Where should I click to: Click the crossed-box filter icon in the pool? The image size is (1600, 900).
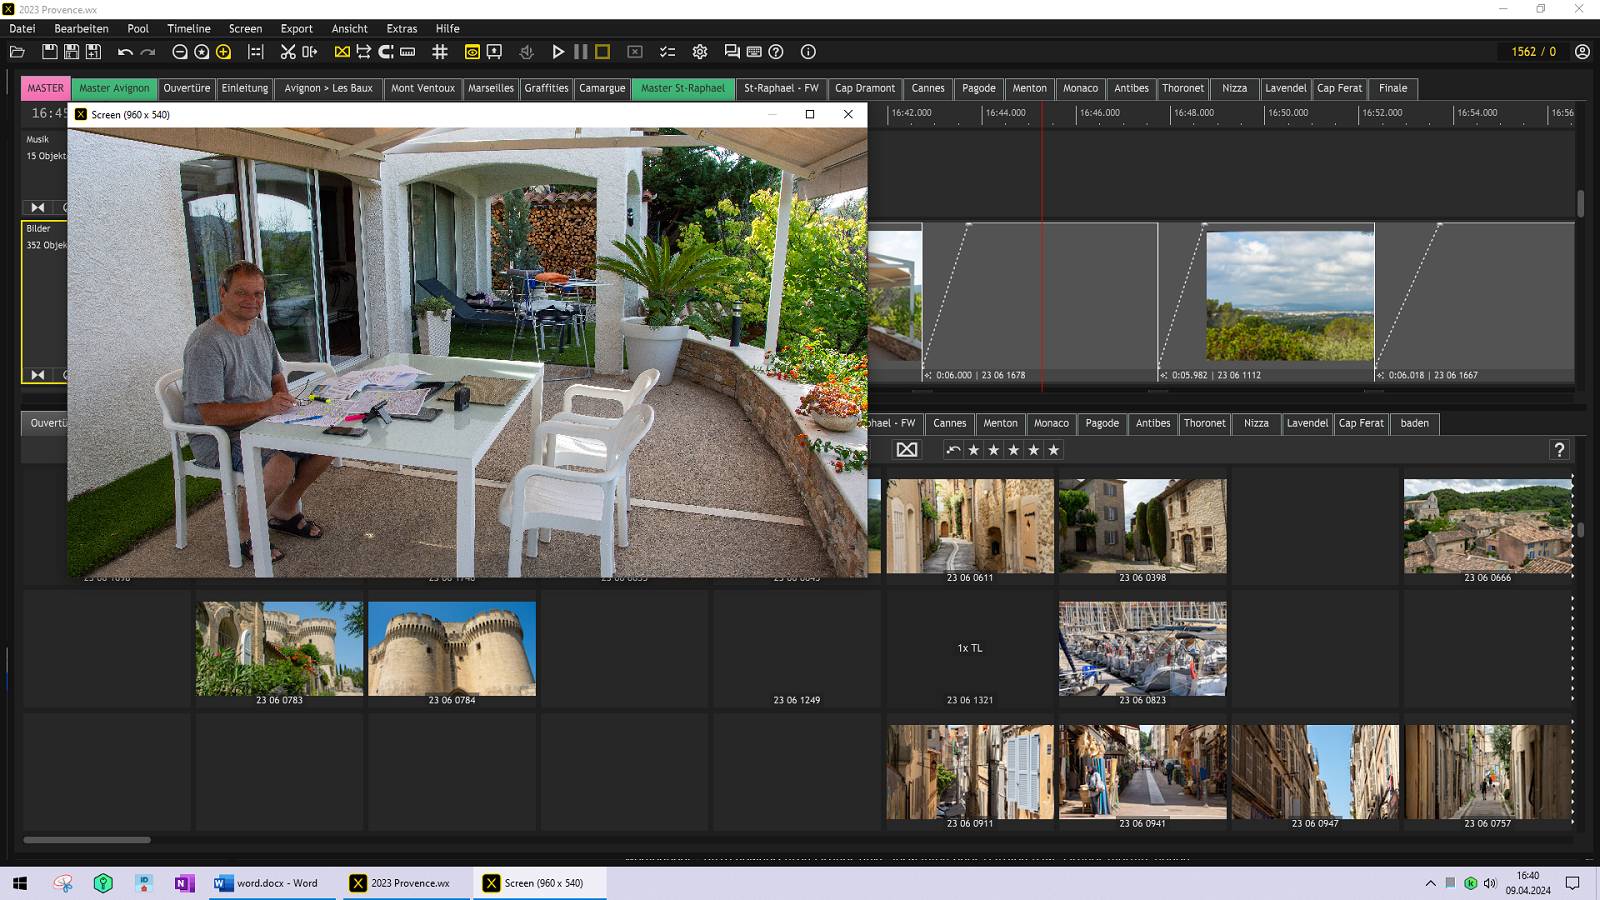tap(907, 450)
